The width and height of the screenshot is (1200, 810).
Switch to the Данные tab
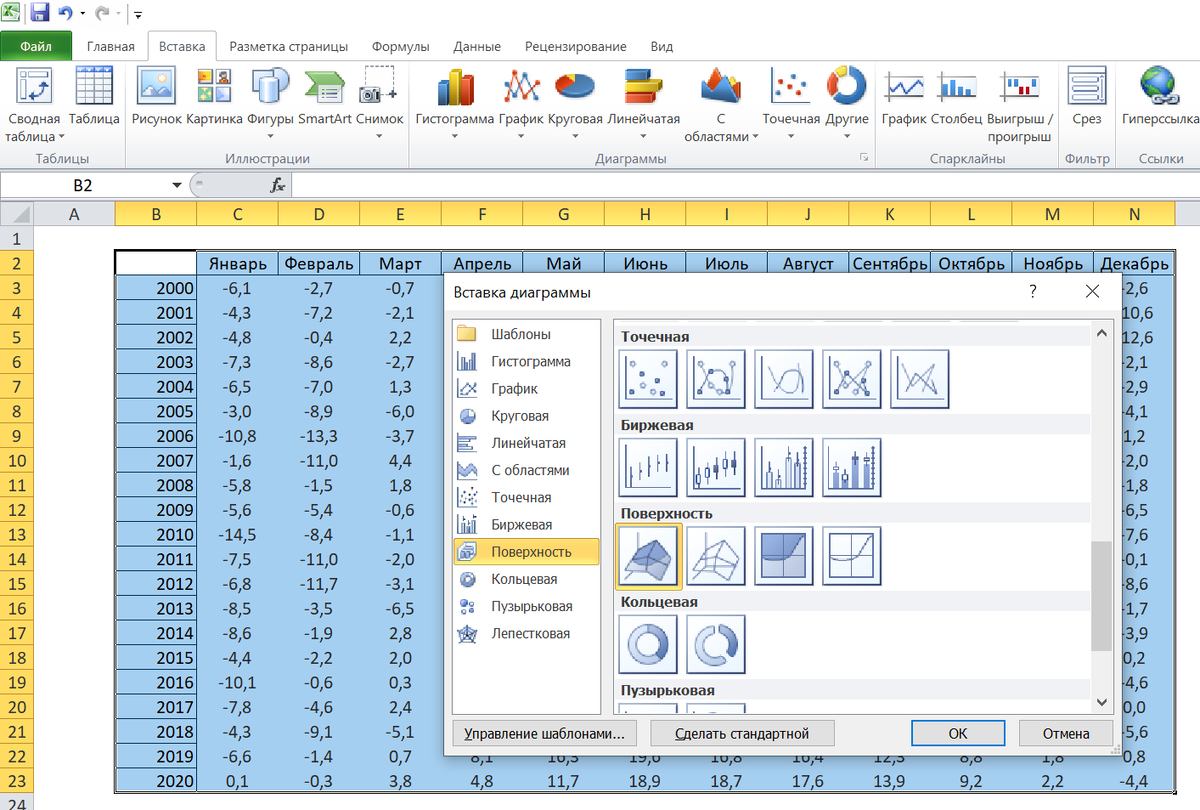(477, 46)
